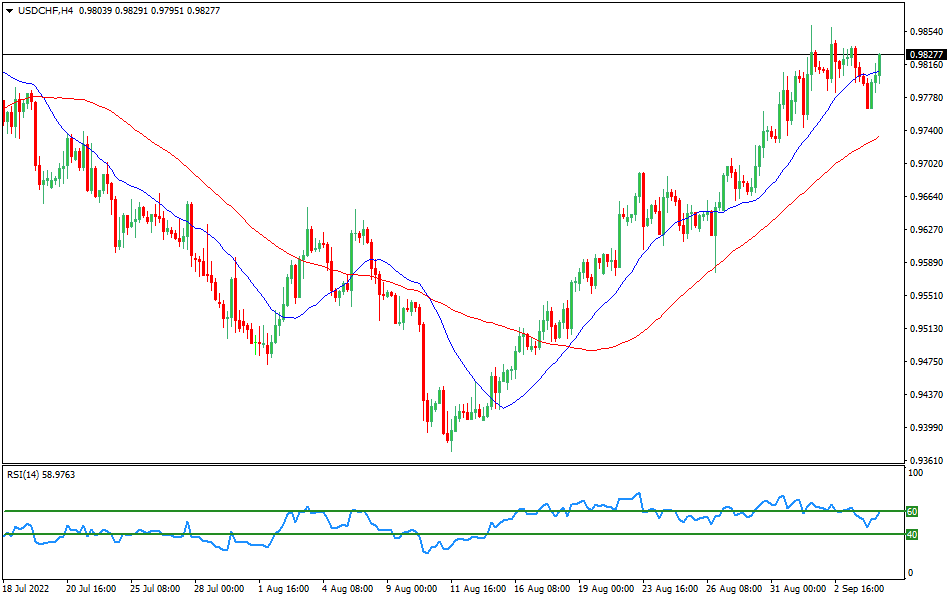Click the triangle arrow beside USDCHF,H4
This screenshot has width=950, height=600.
[9, 11]
